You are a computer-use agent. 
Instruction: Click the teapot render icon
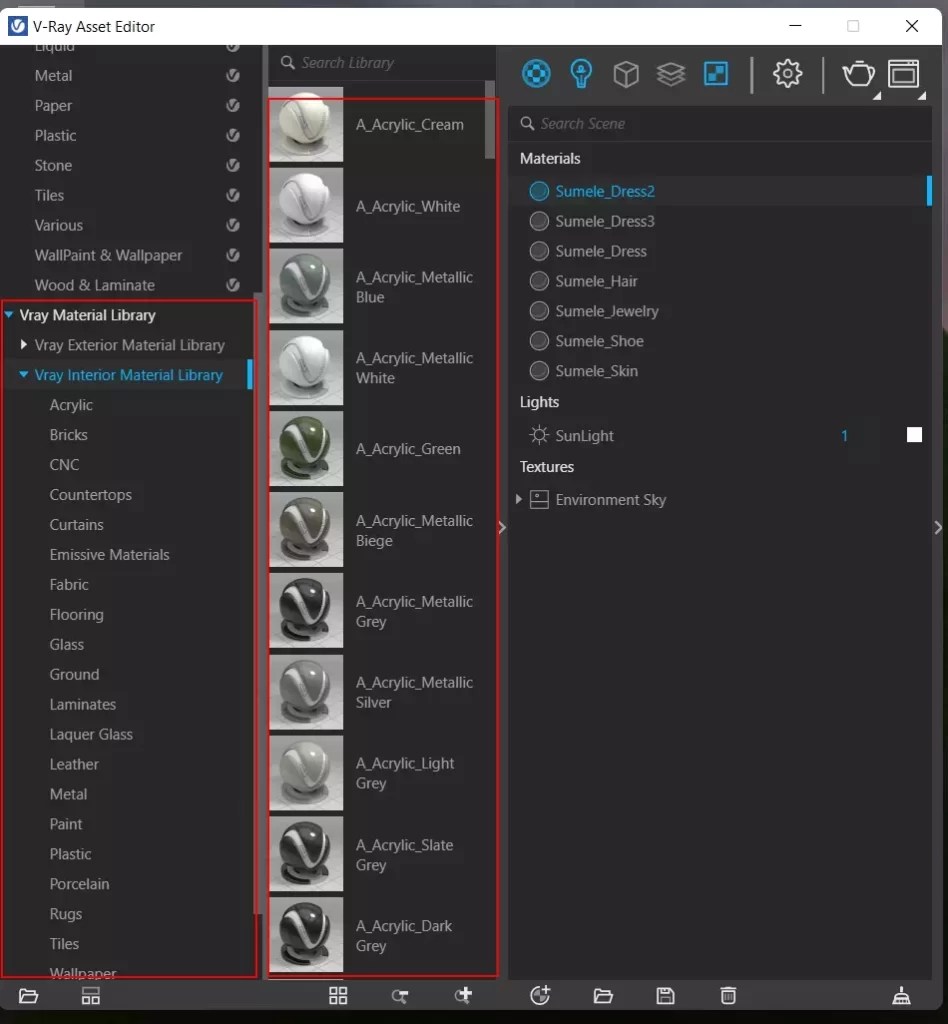[x=858, y=73]
